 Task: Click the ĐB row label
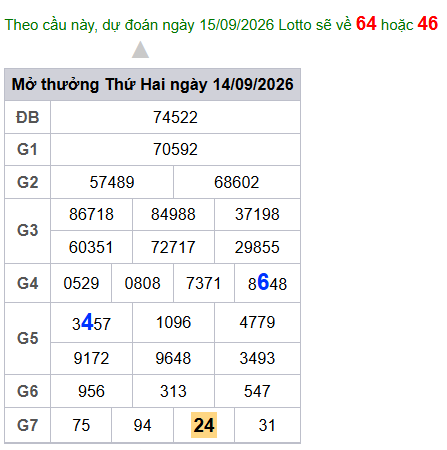[28, 117]
